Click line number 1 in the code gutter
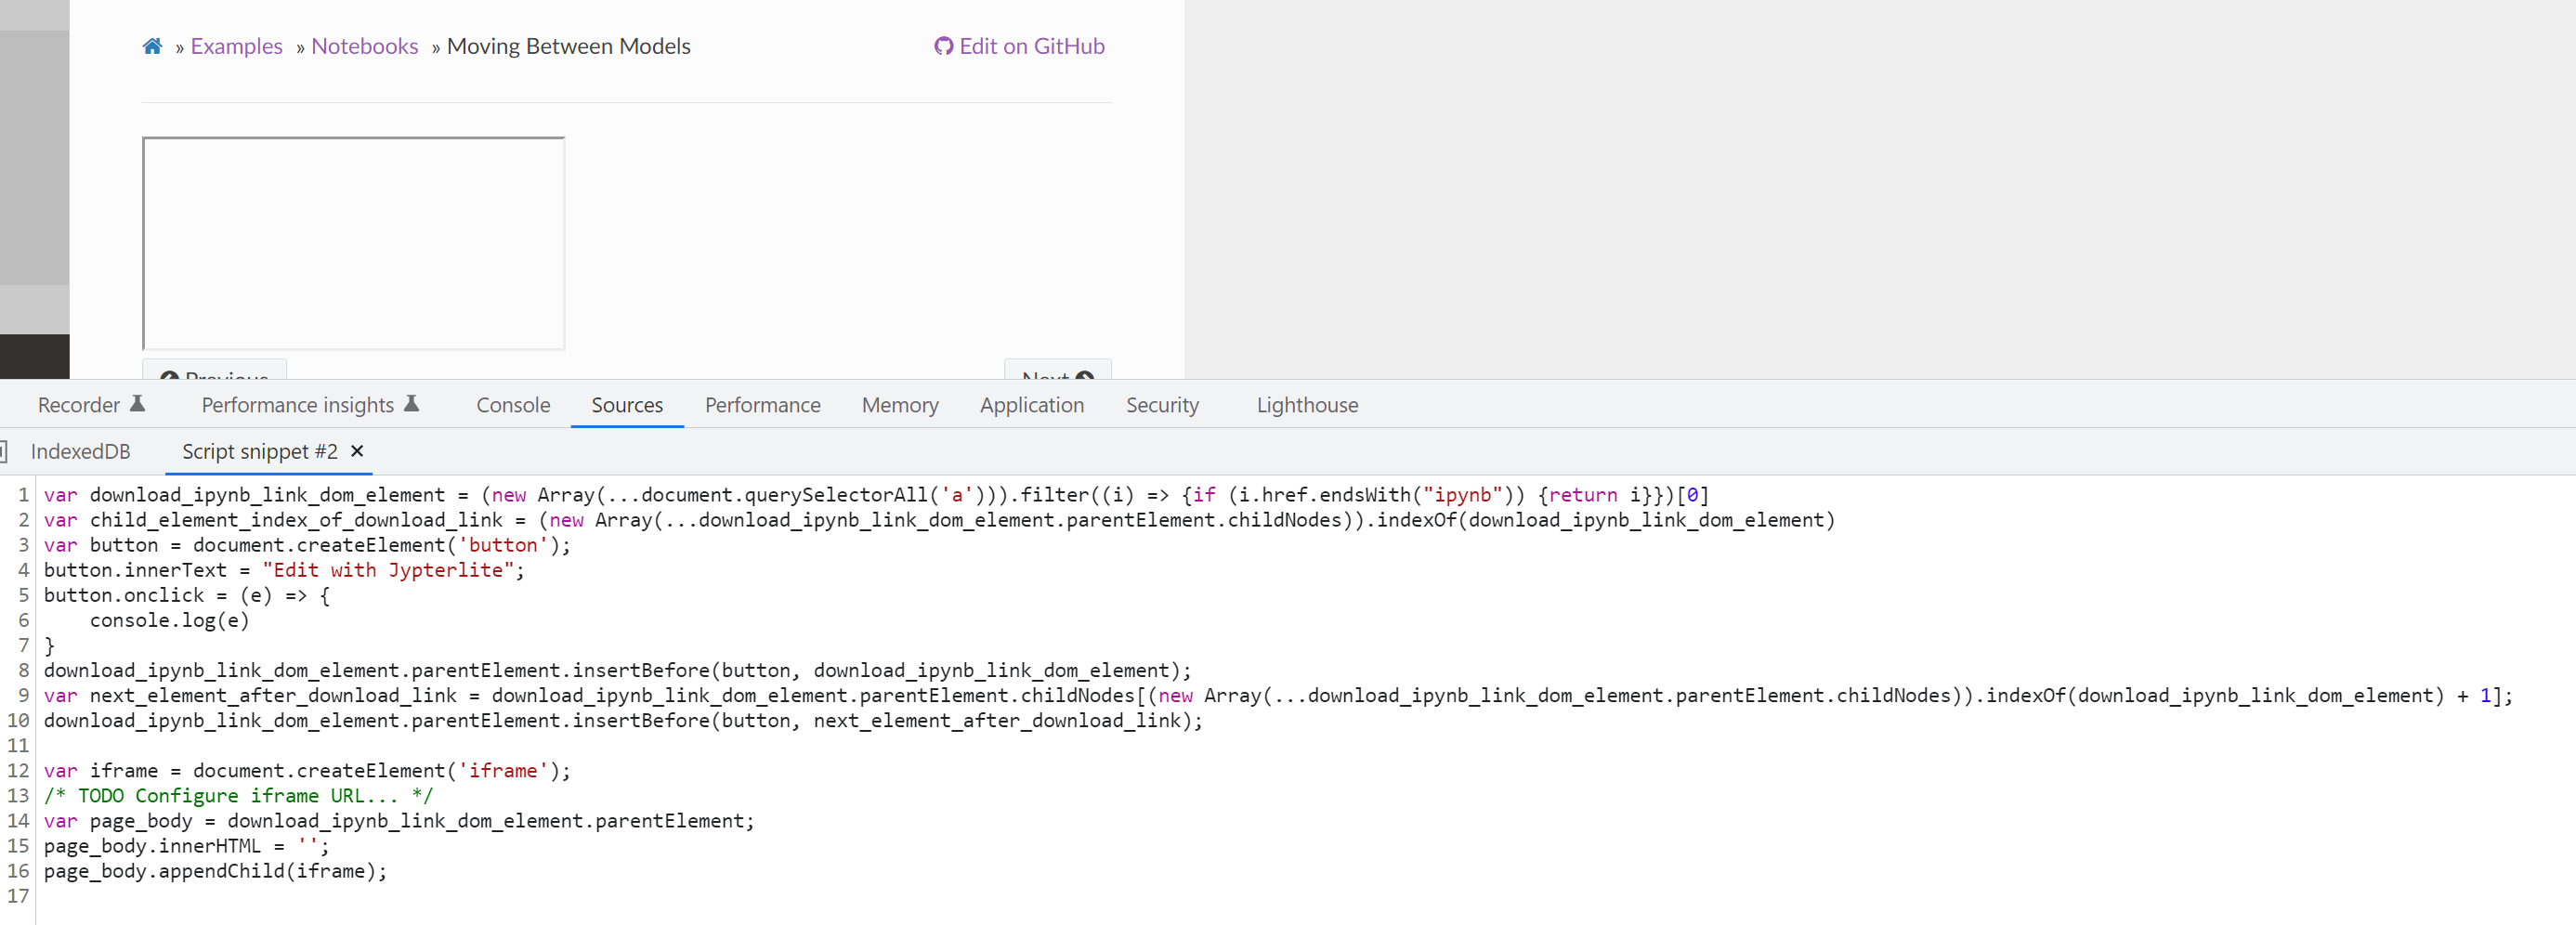Image resolution: width=2576 pixels, height=925 pixels. point(23,495)
